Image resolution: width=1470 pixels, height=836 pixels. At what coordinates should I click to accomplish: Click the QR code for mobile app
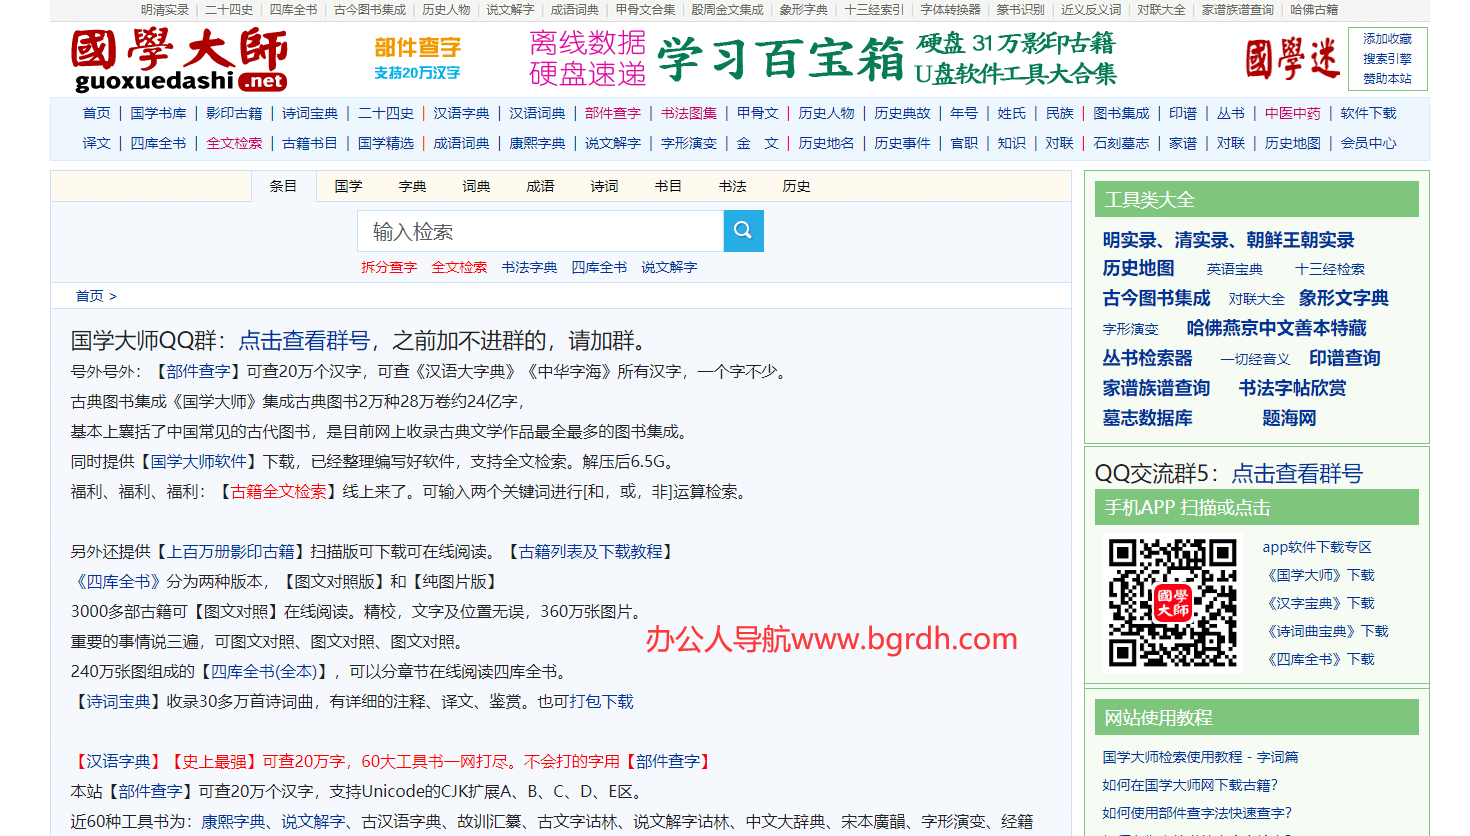tap(1172, 602)
